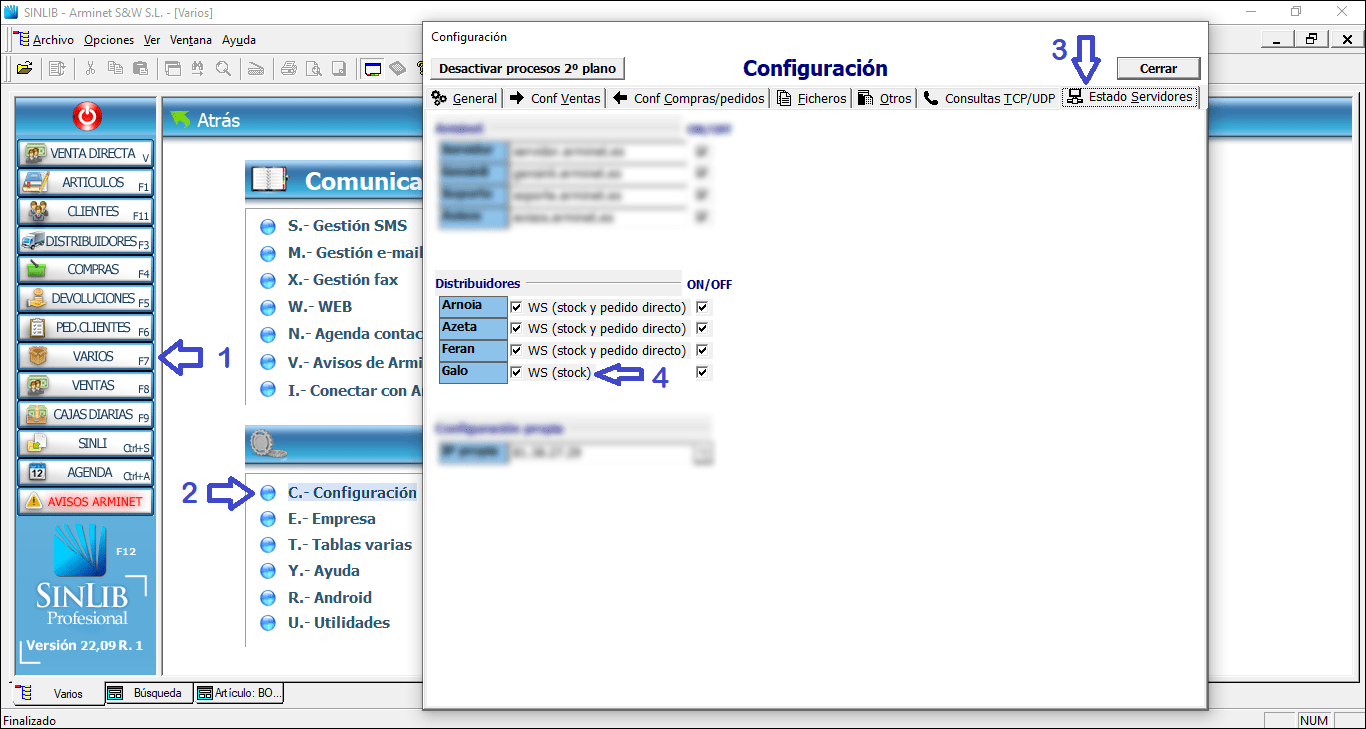
Task: Click the screen monitor toolbar icon
Action: click(x=373, y=69)
